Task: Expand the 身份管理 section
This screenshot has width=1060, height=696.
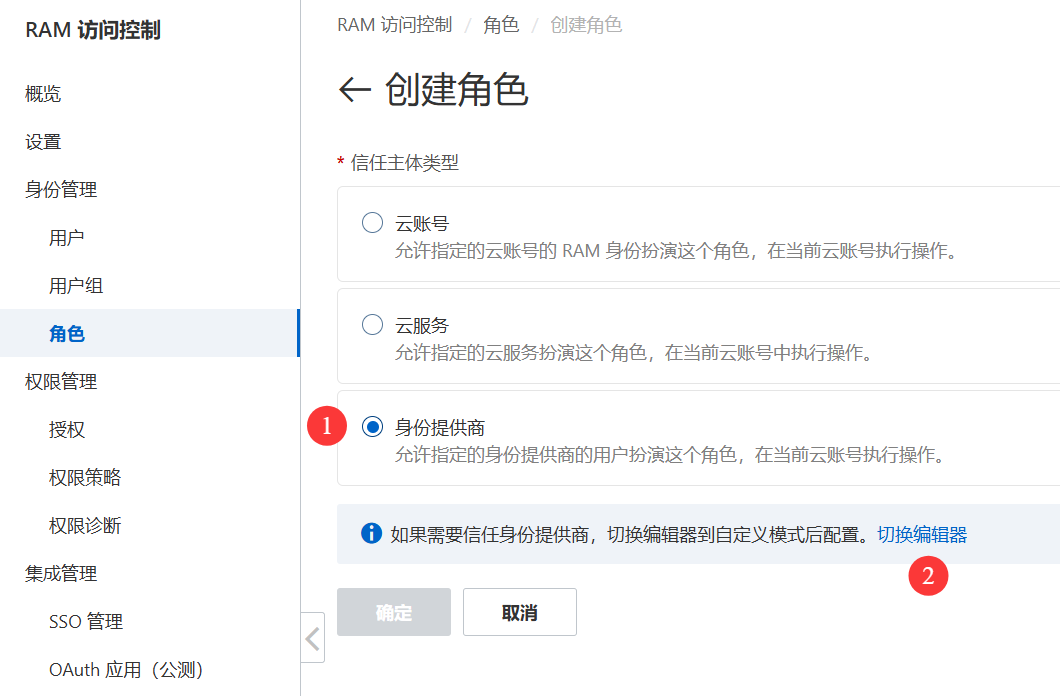Action: click(x=61, y=190)
